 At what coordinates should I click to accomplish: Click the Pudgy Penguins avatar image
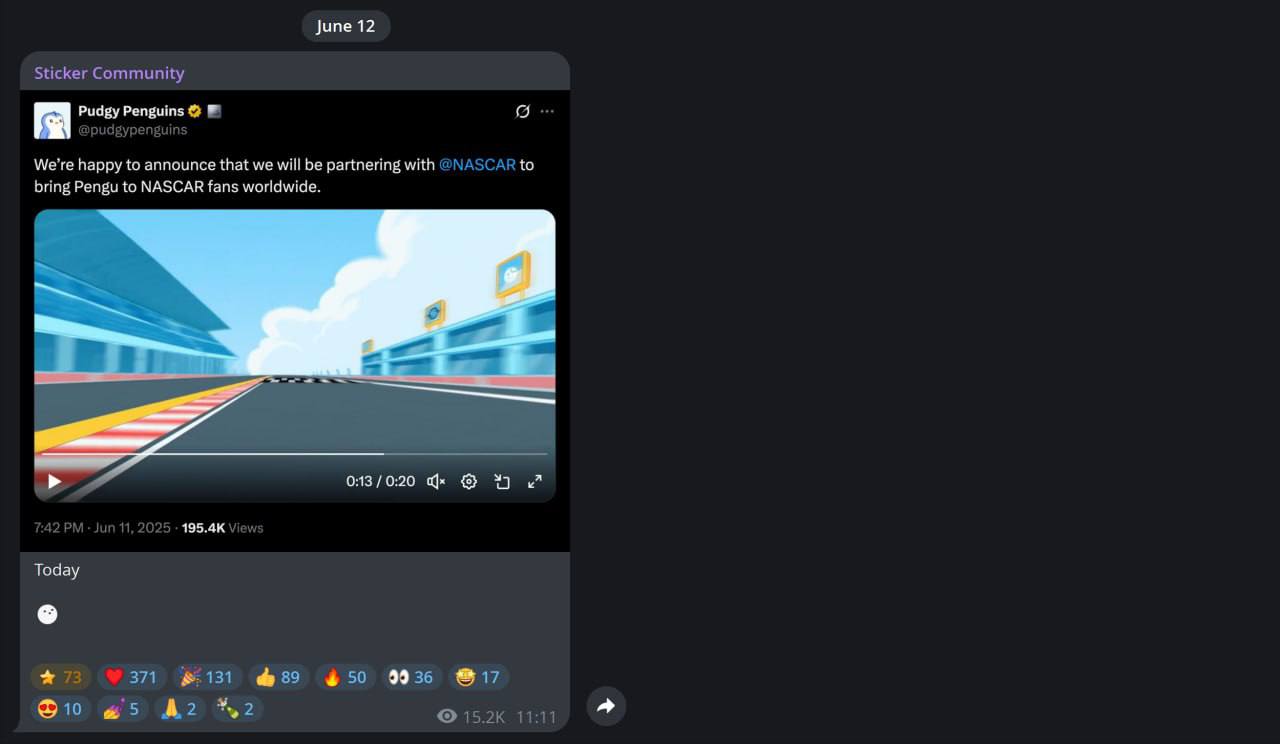click(52, 120)
